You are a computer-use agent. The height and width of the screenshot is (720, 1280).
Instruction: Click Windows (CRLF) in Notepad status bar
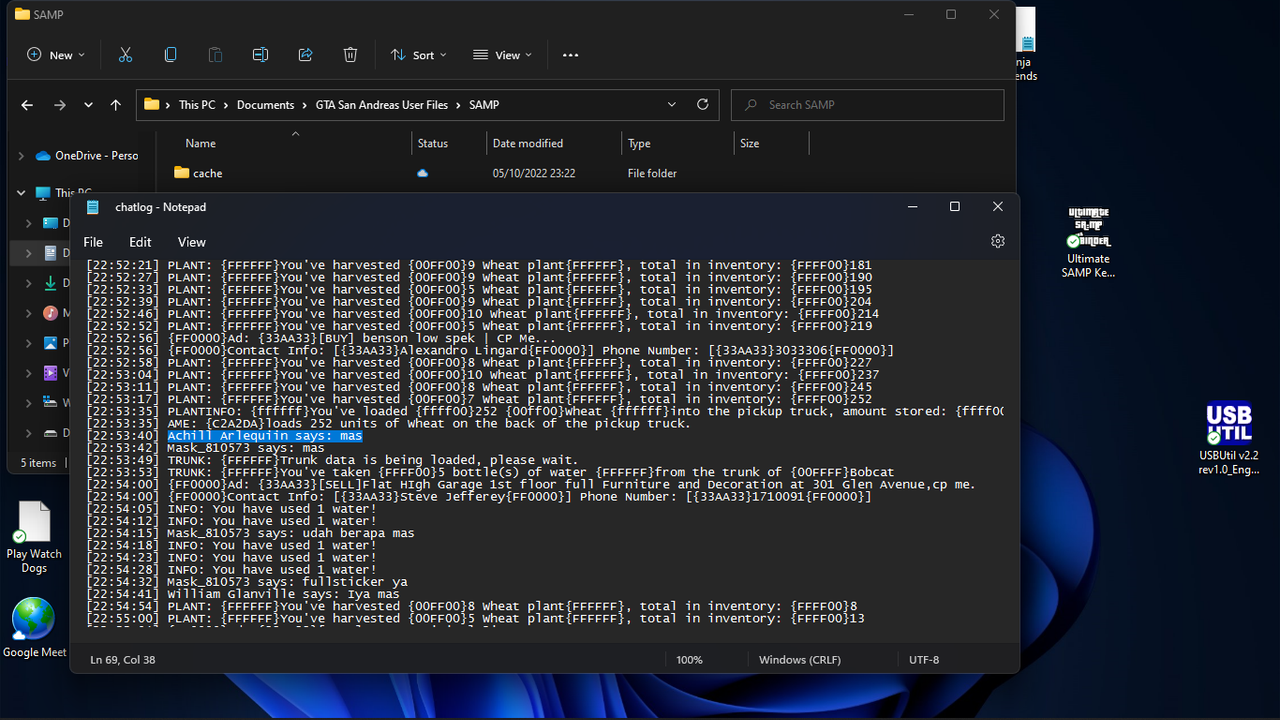point(800,660)
